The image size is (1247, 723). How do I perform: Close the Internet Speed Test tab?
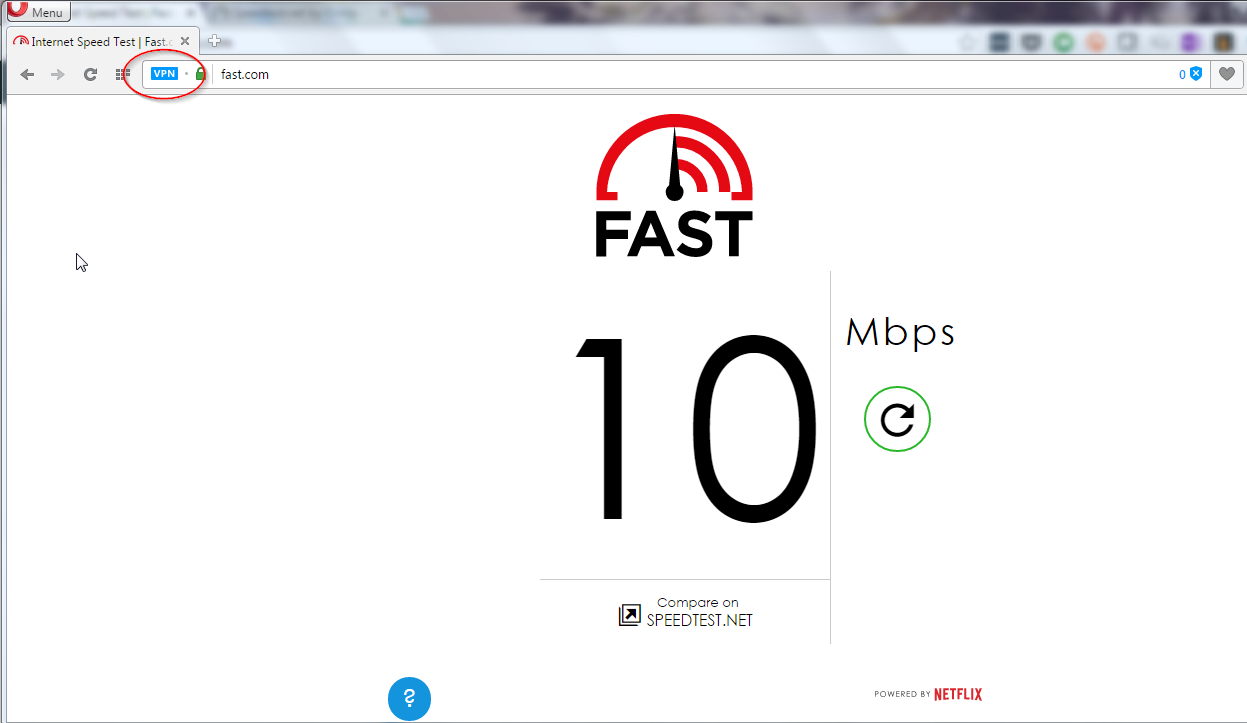coord(185,42)
